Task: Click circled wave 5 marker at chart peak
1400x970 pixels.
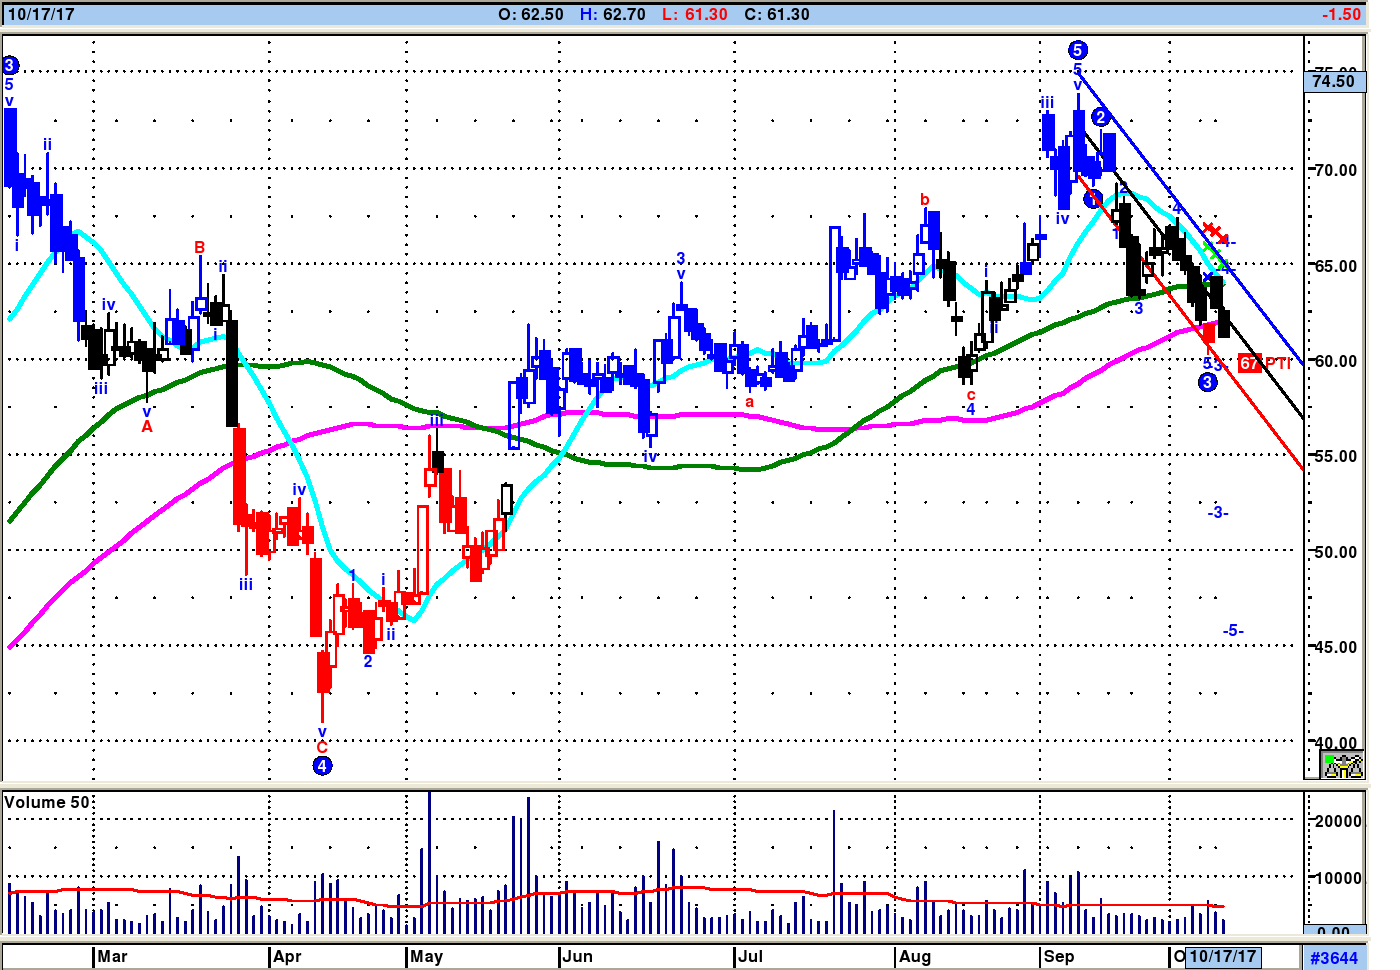Action: point(1077,50)
